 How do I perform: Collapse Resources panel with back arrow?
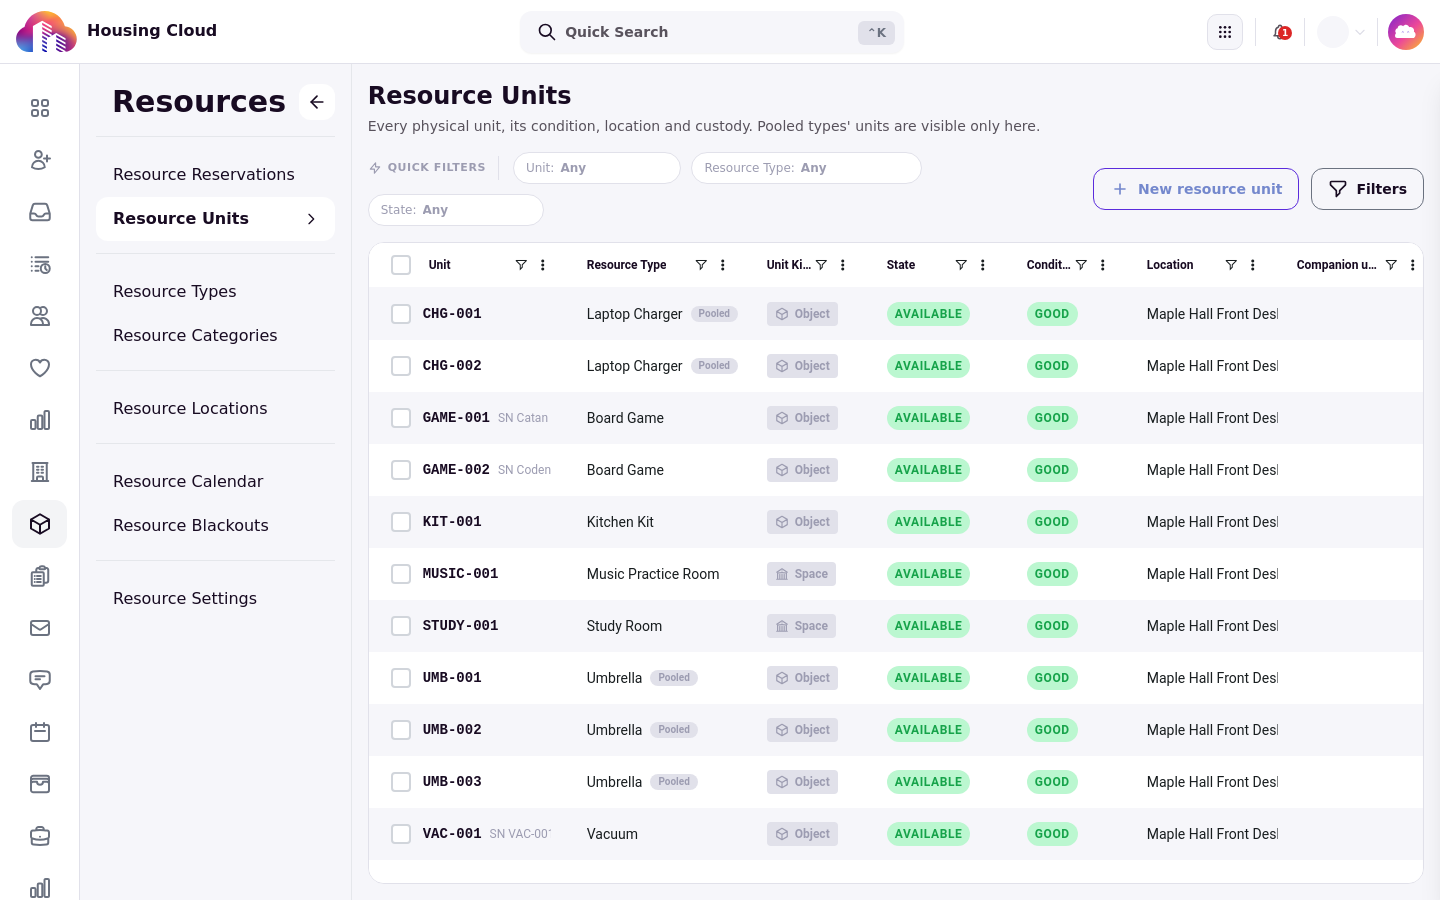[x=317, y=102]
